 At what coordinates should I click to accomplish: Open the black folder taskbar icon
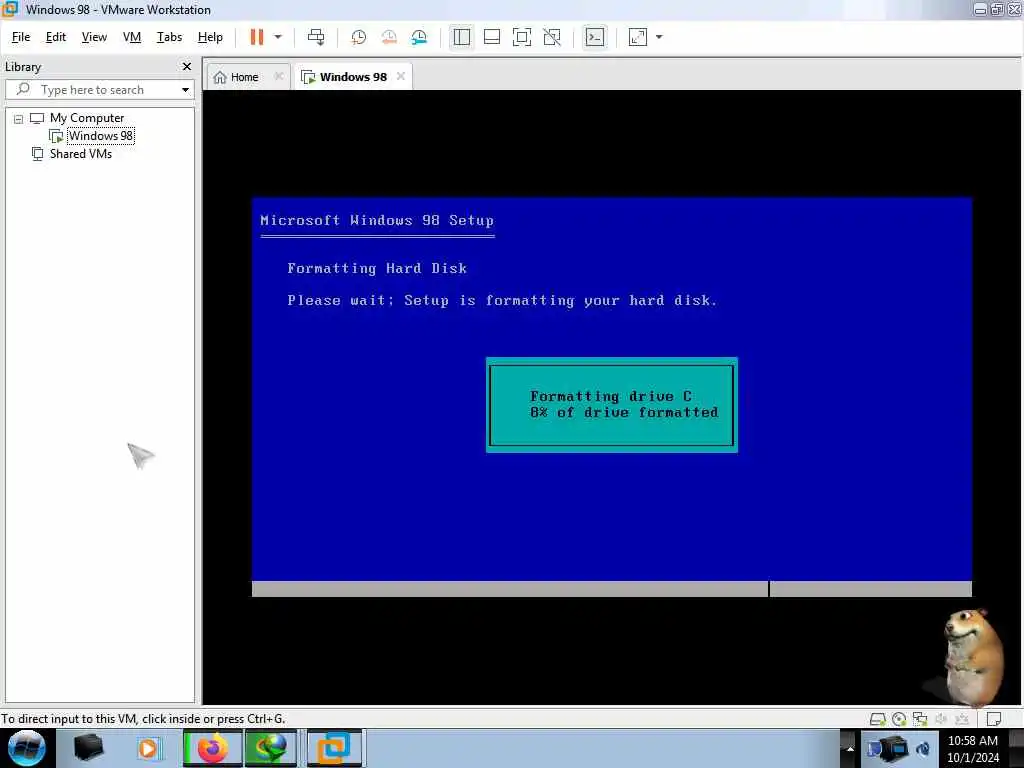pyautogui.click(x=88, y=748)
